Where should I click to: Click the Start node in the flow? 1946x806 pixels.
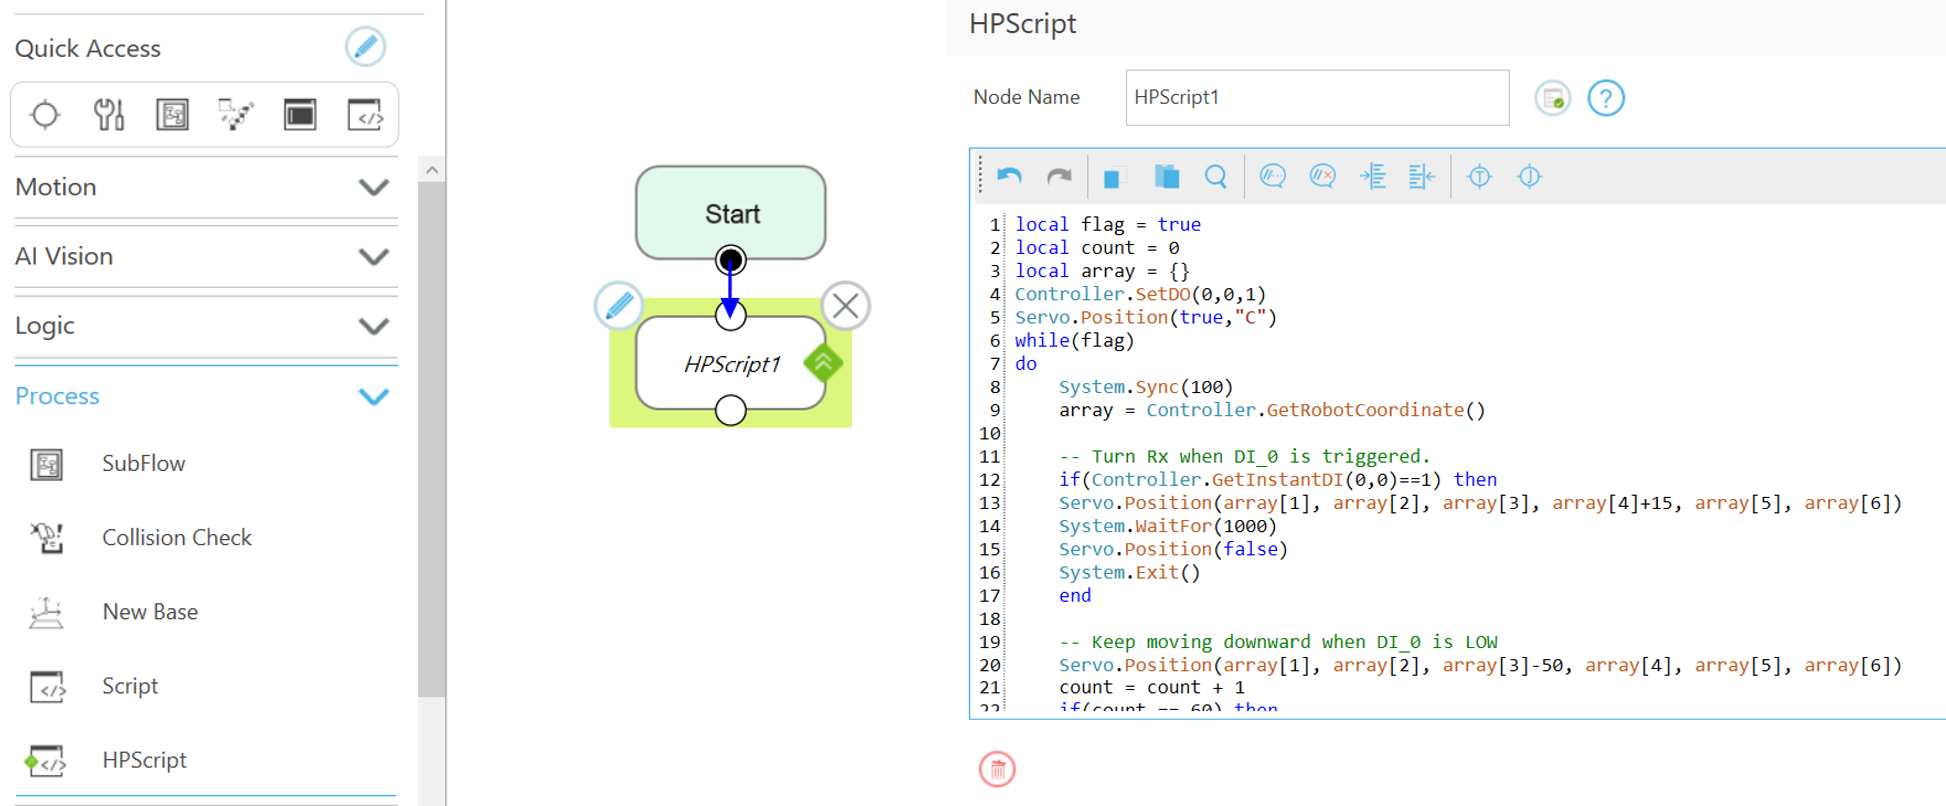tap(731, 212)
